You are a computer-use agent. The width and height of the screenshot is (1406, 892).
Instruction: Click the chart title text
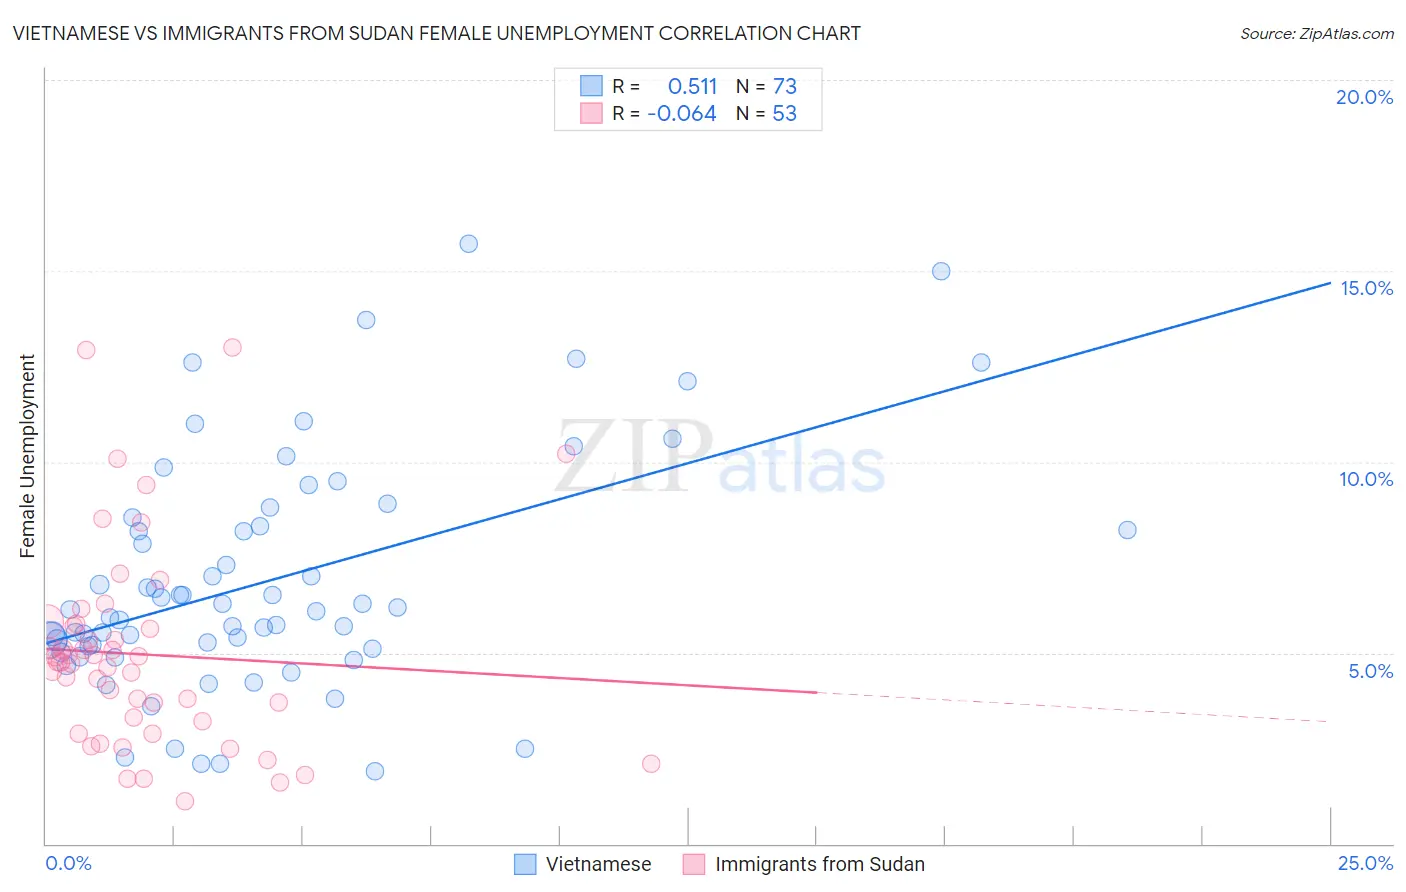tap(437, 33)
